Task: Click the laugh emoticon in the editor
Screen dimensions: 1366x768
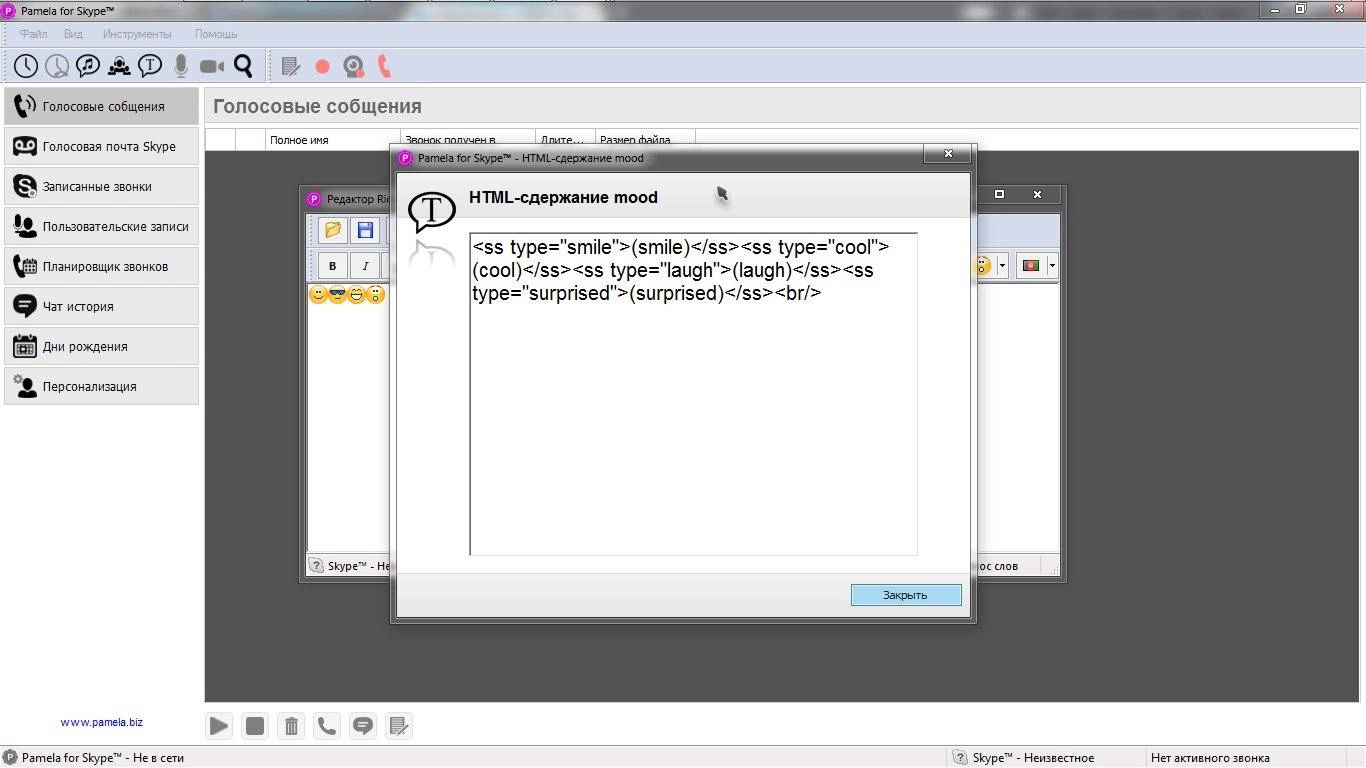Action: point(357,295)
